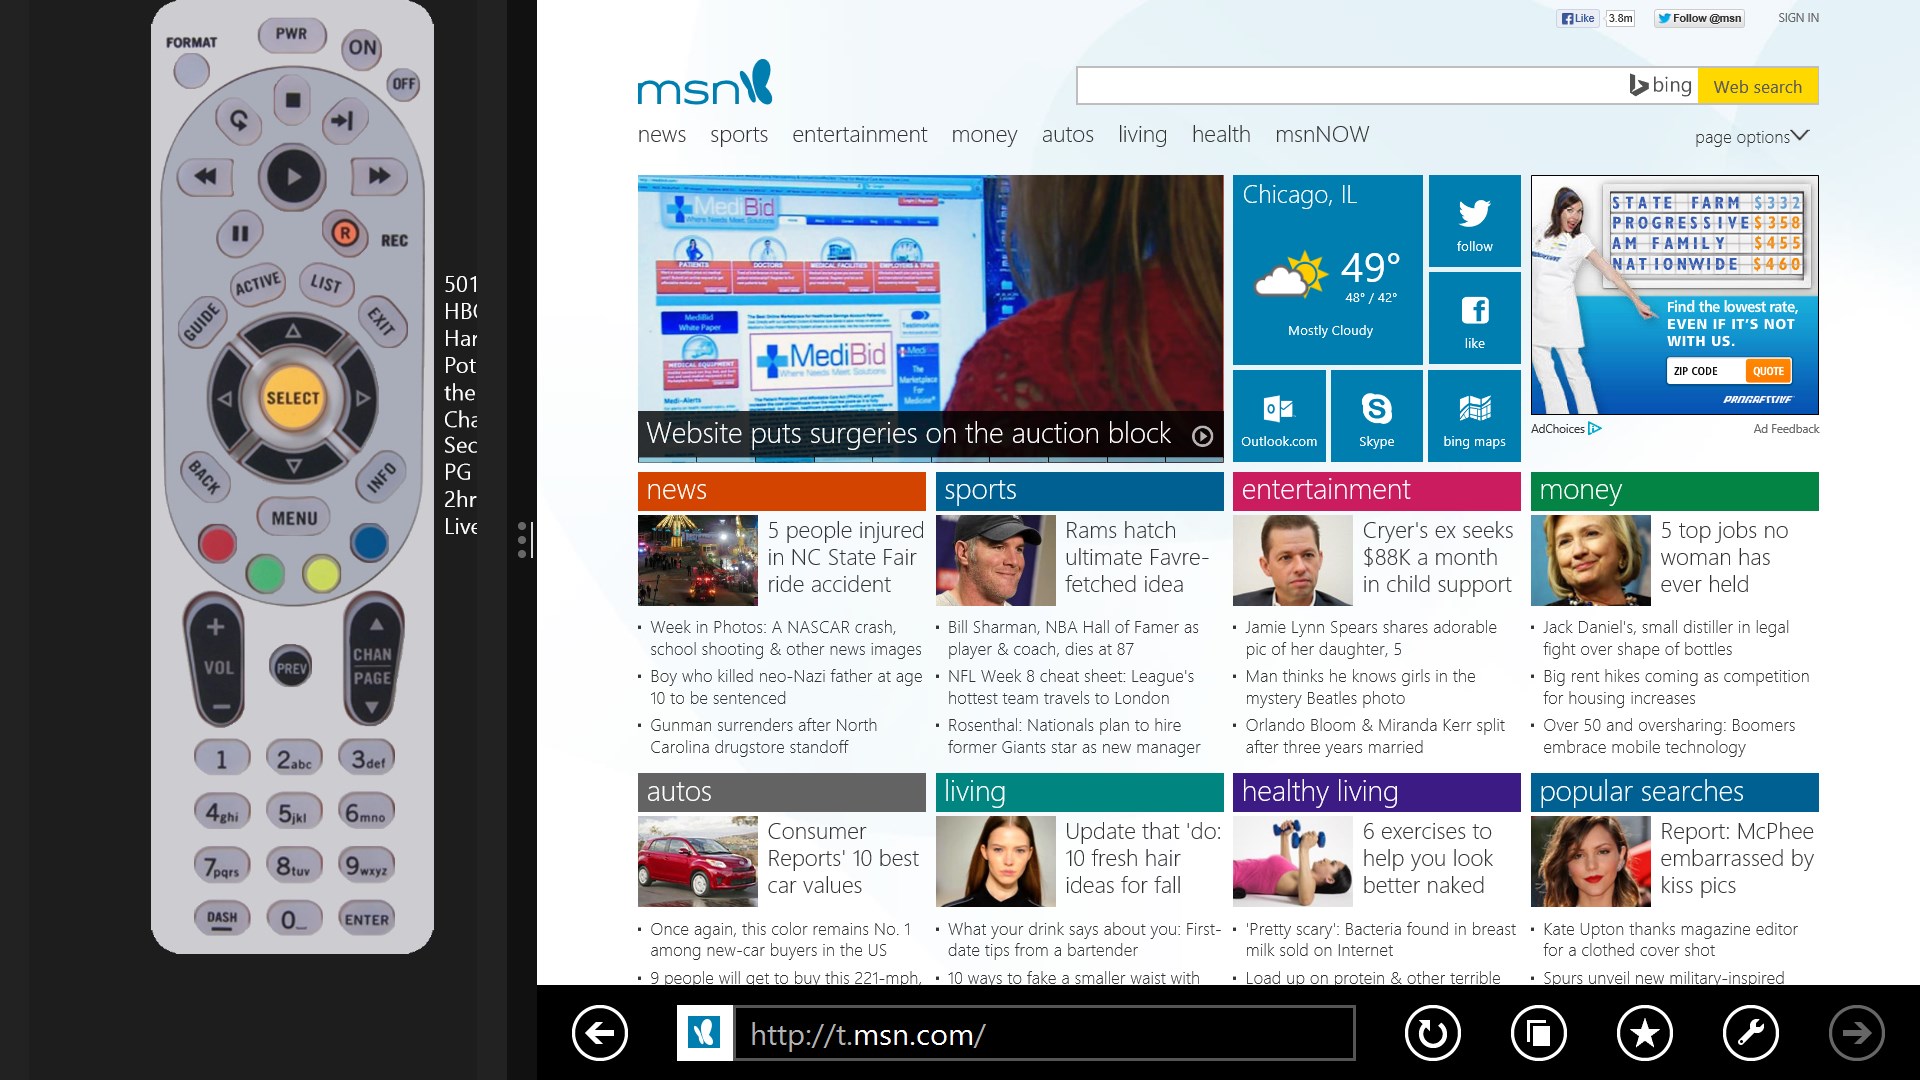The height and width of the screenshot is (1080, 1920).
Task: Turn the remote ON
Action: [x=362, y=47]
